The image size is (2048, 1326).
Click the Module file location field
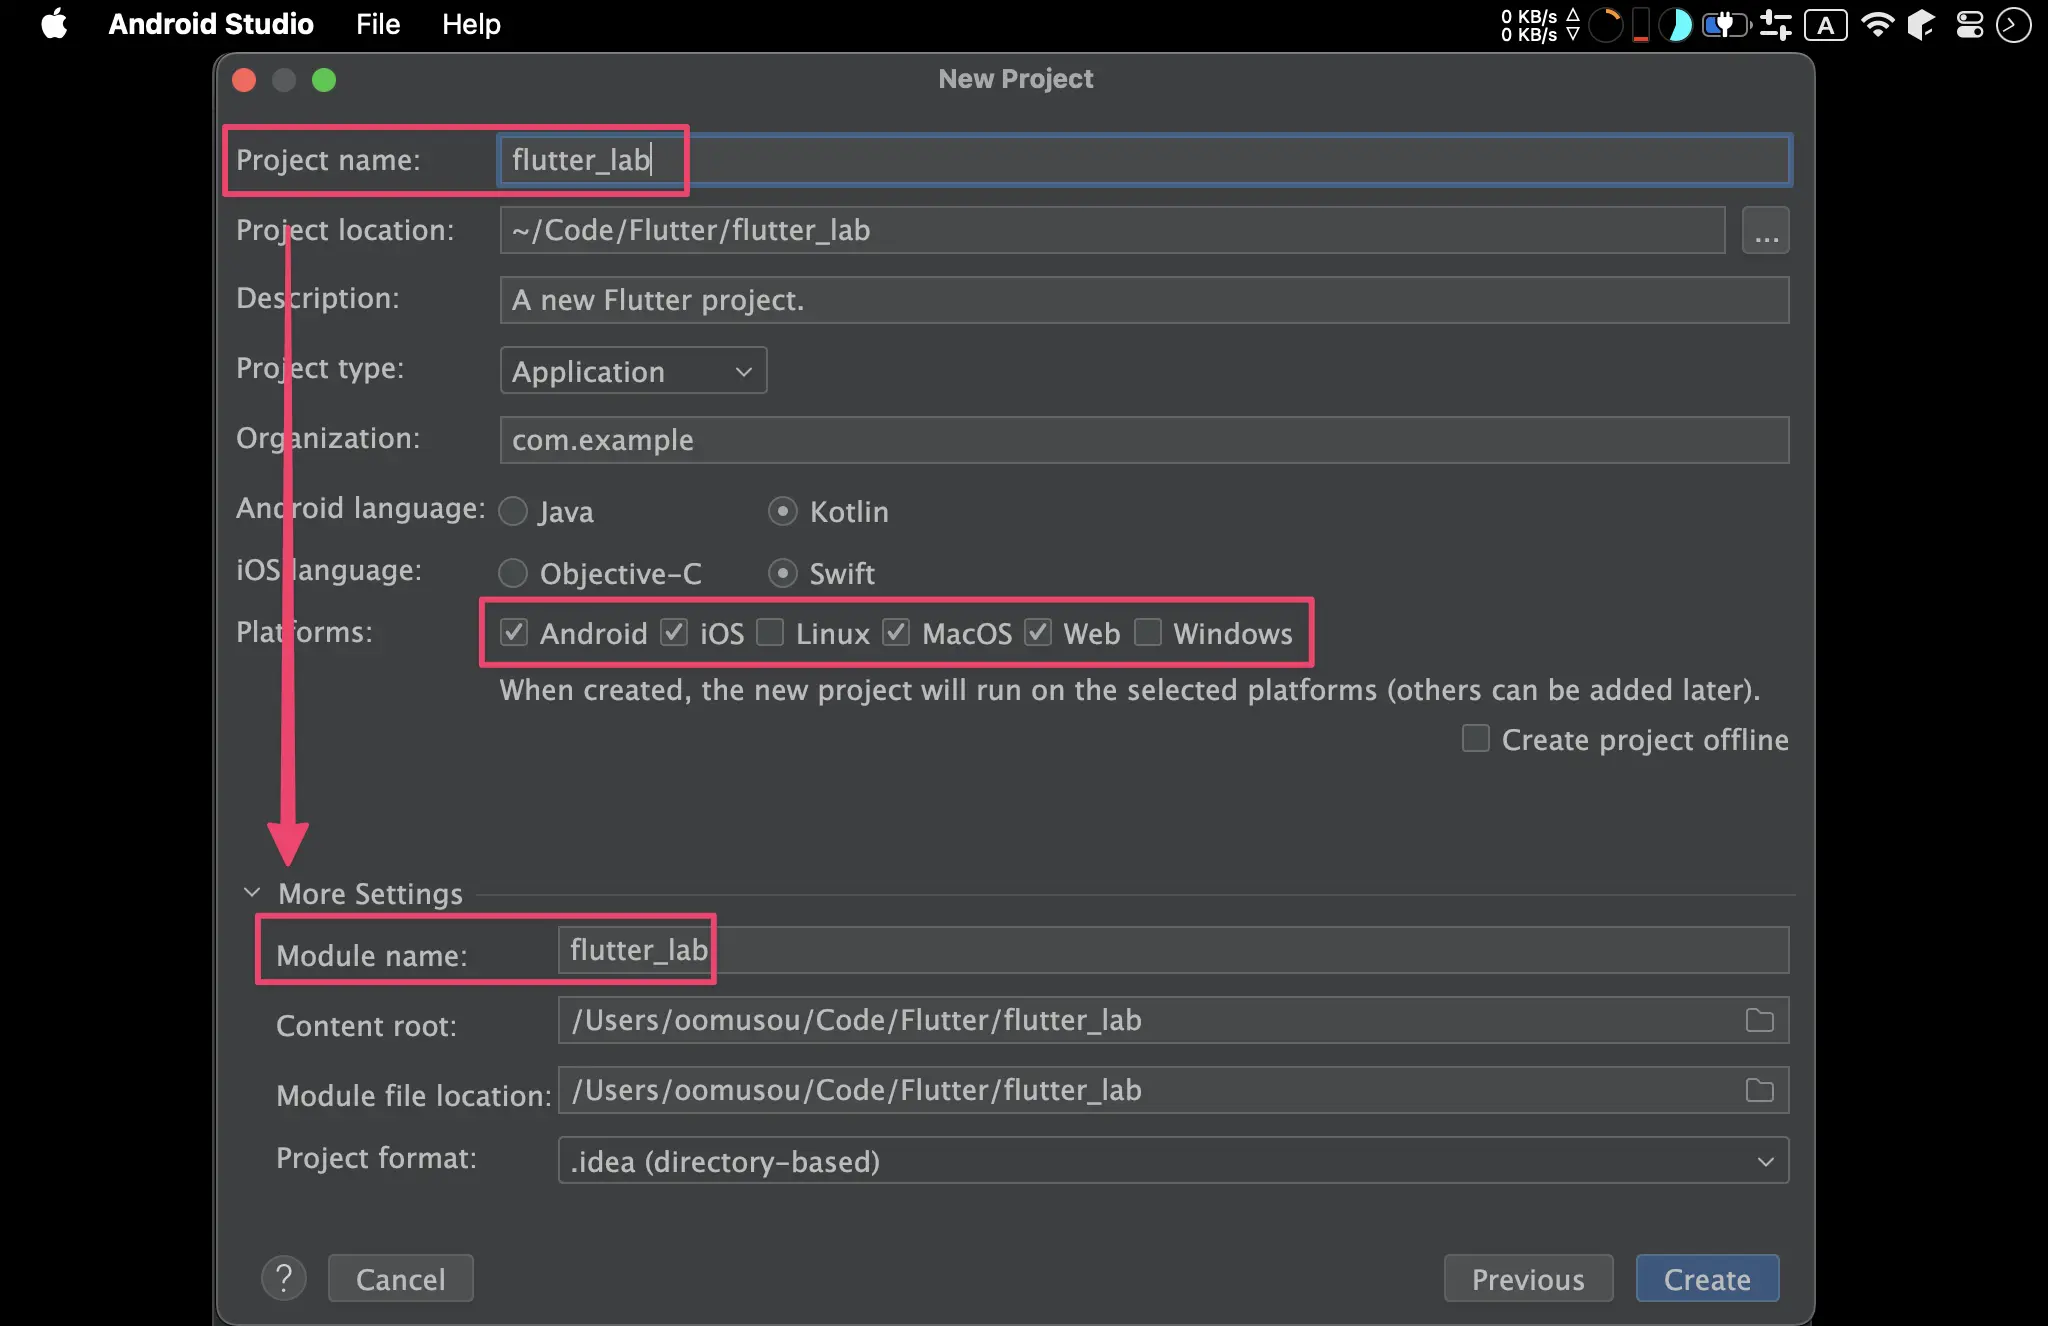[1173, 1090]
